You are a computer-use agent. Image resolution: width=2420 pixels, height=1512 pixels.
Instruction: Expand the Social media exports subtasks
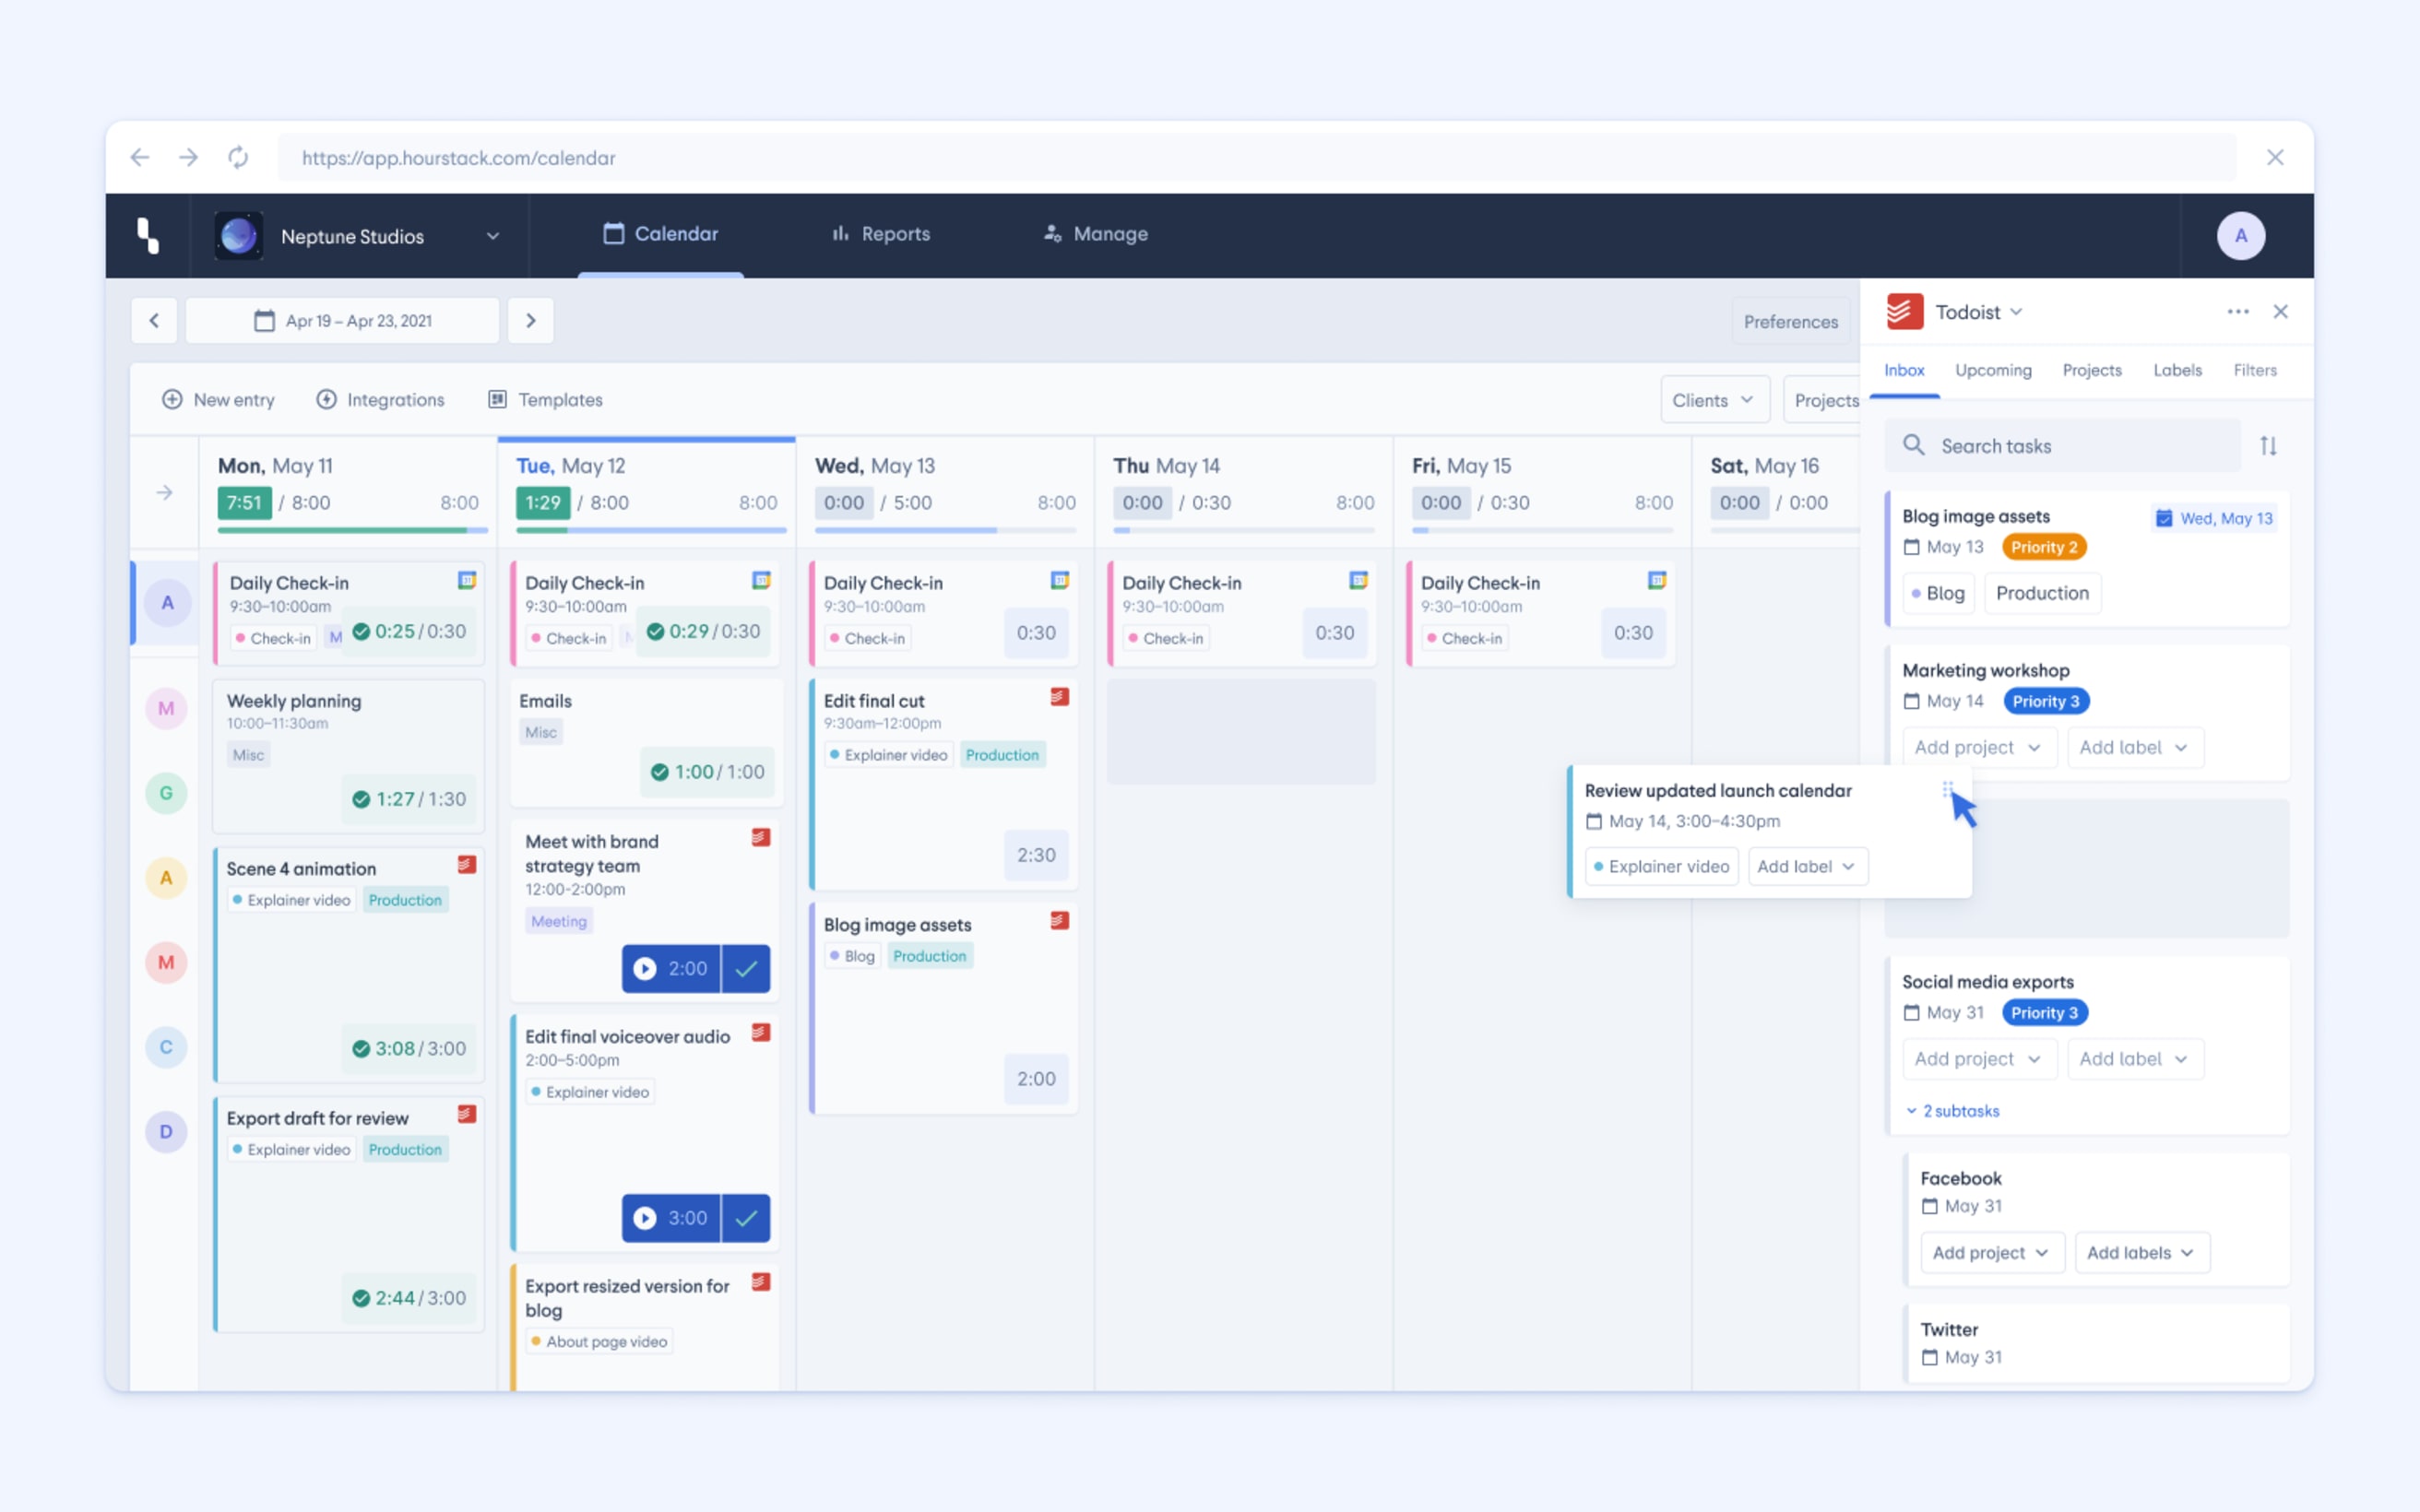click(x=1950, y=1110)
